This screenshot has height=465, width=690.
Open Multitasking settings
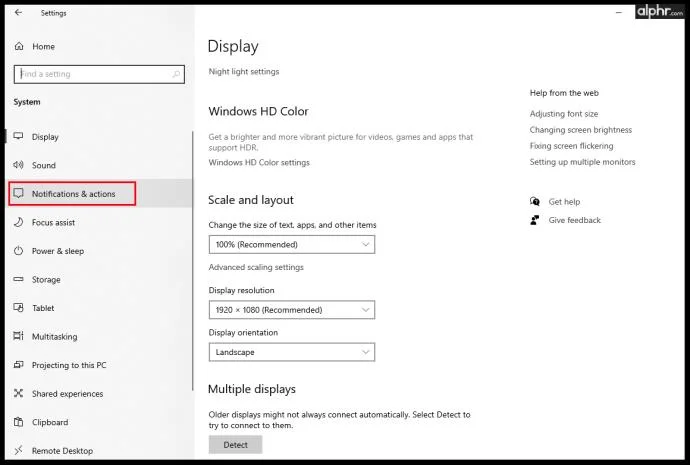tap(55, 337)
